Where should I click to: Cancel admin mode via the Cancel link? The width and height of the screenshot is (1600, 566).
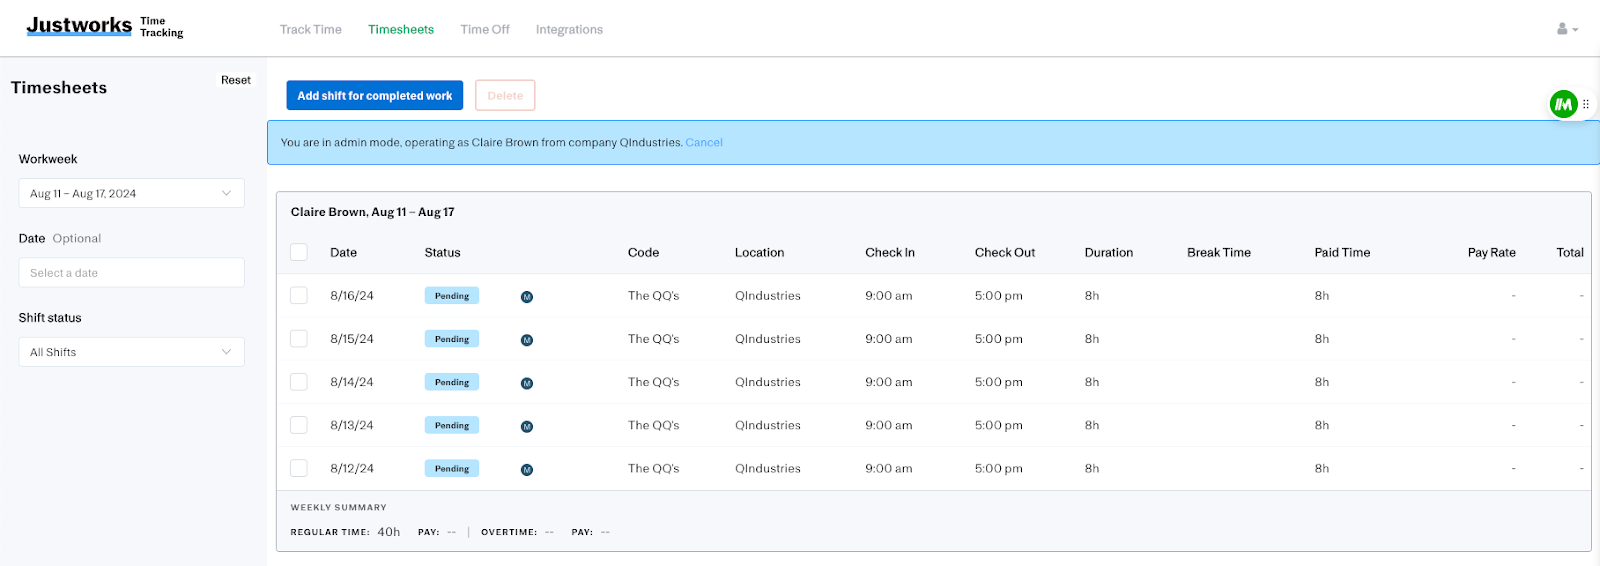(704, 142)
